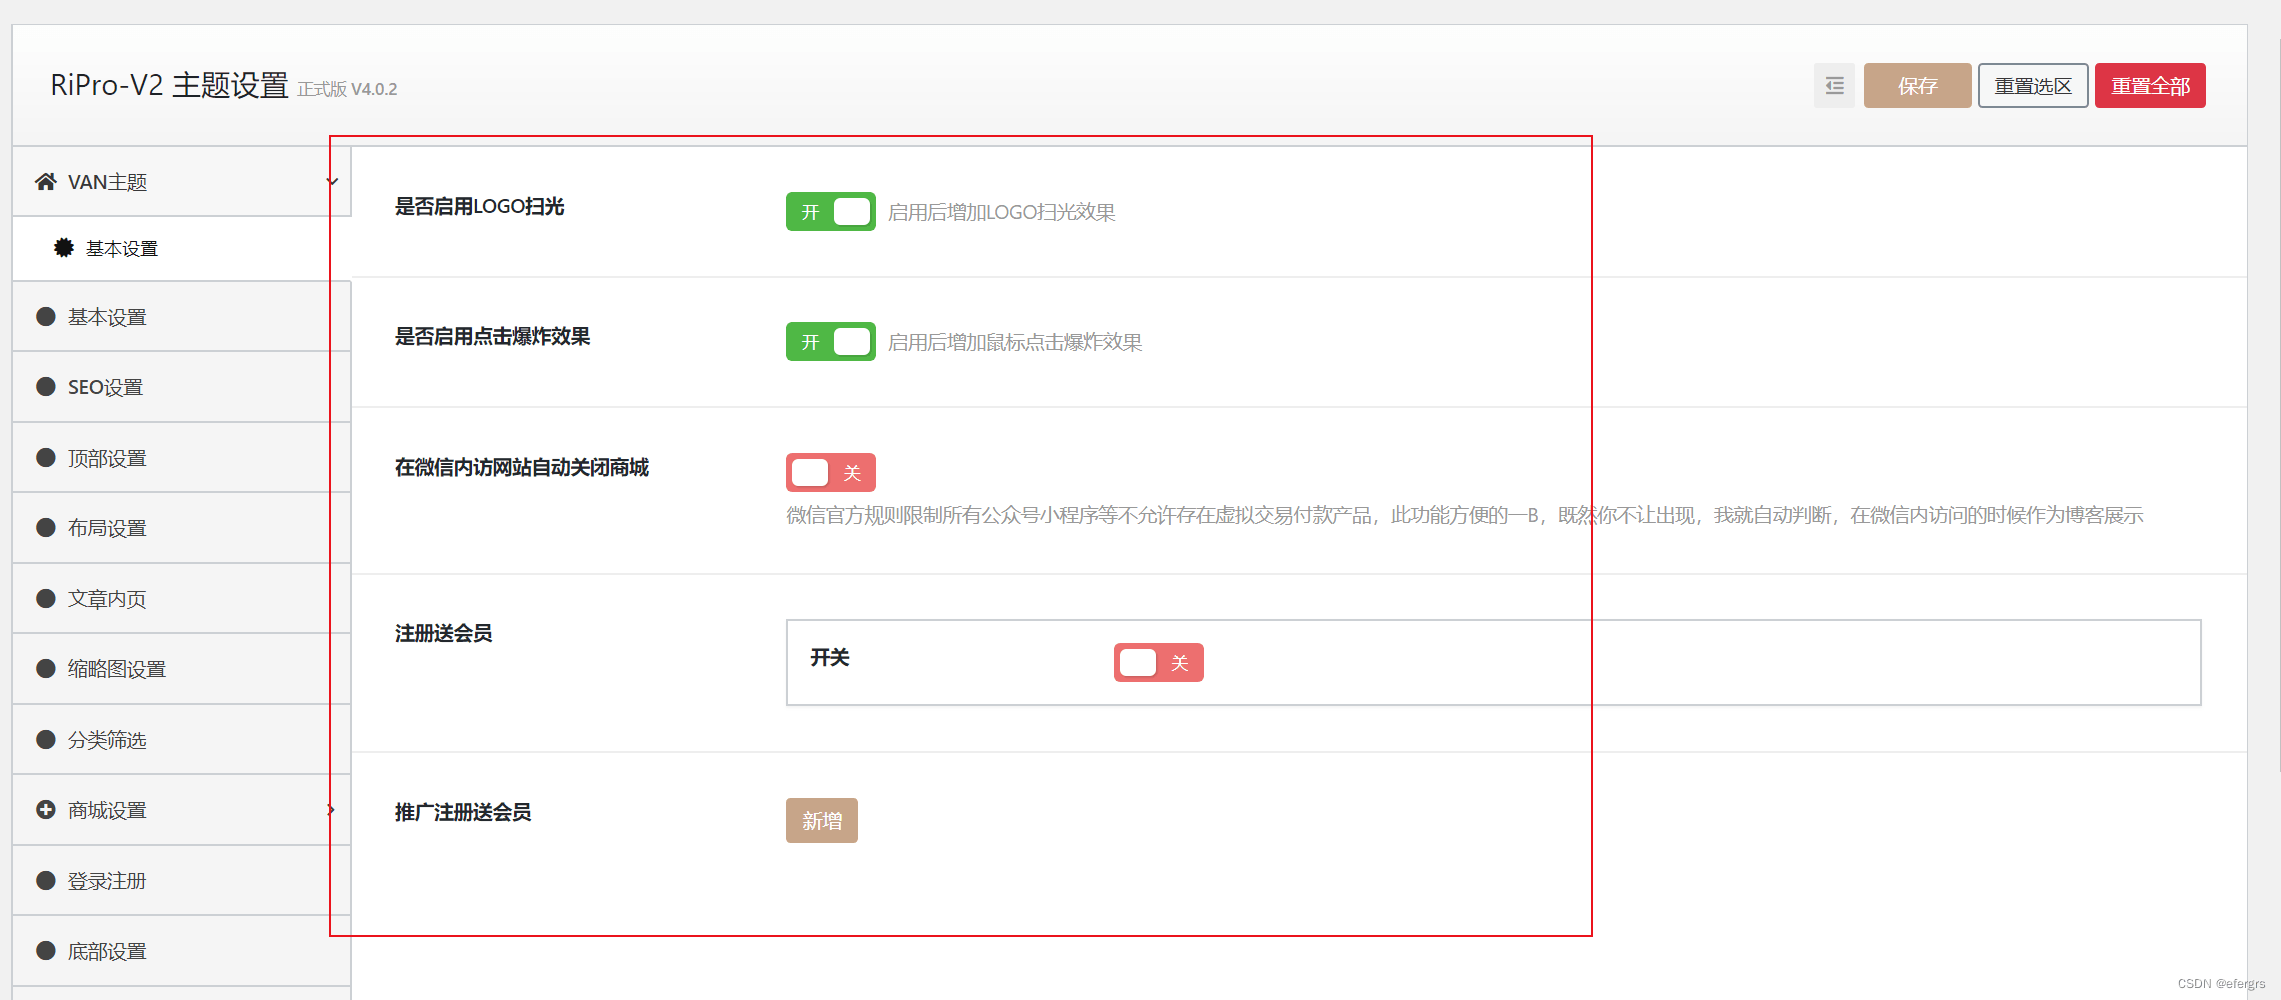Click the circle icon beside 缩略图设置
Viewport: 2281px width, 1000px height.
click(44, 668)
